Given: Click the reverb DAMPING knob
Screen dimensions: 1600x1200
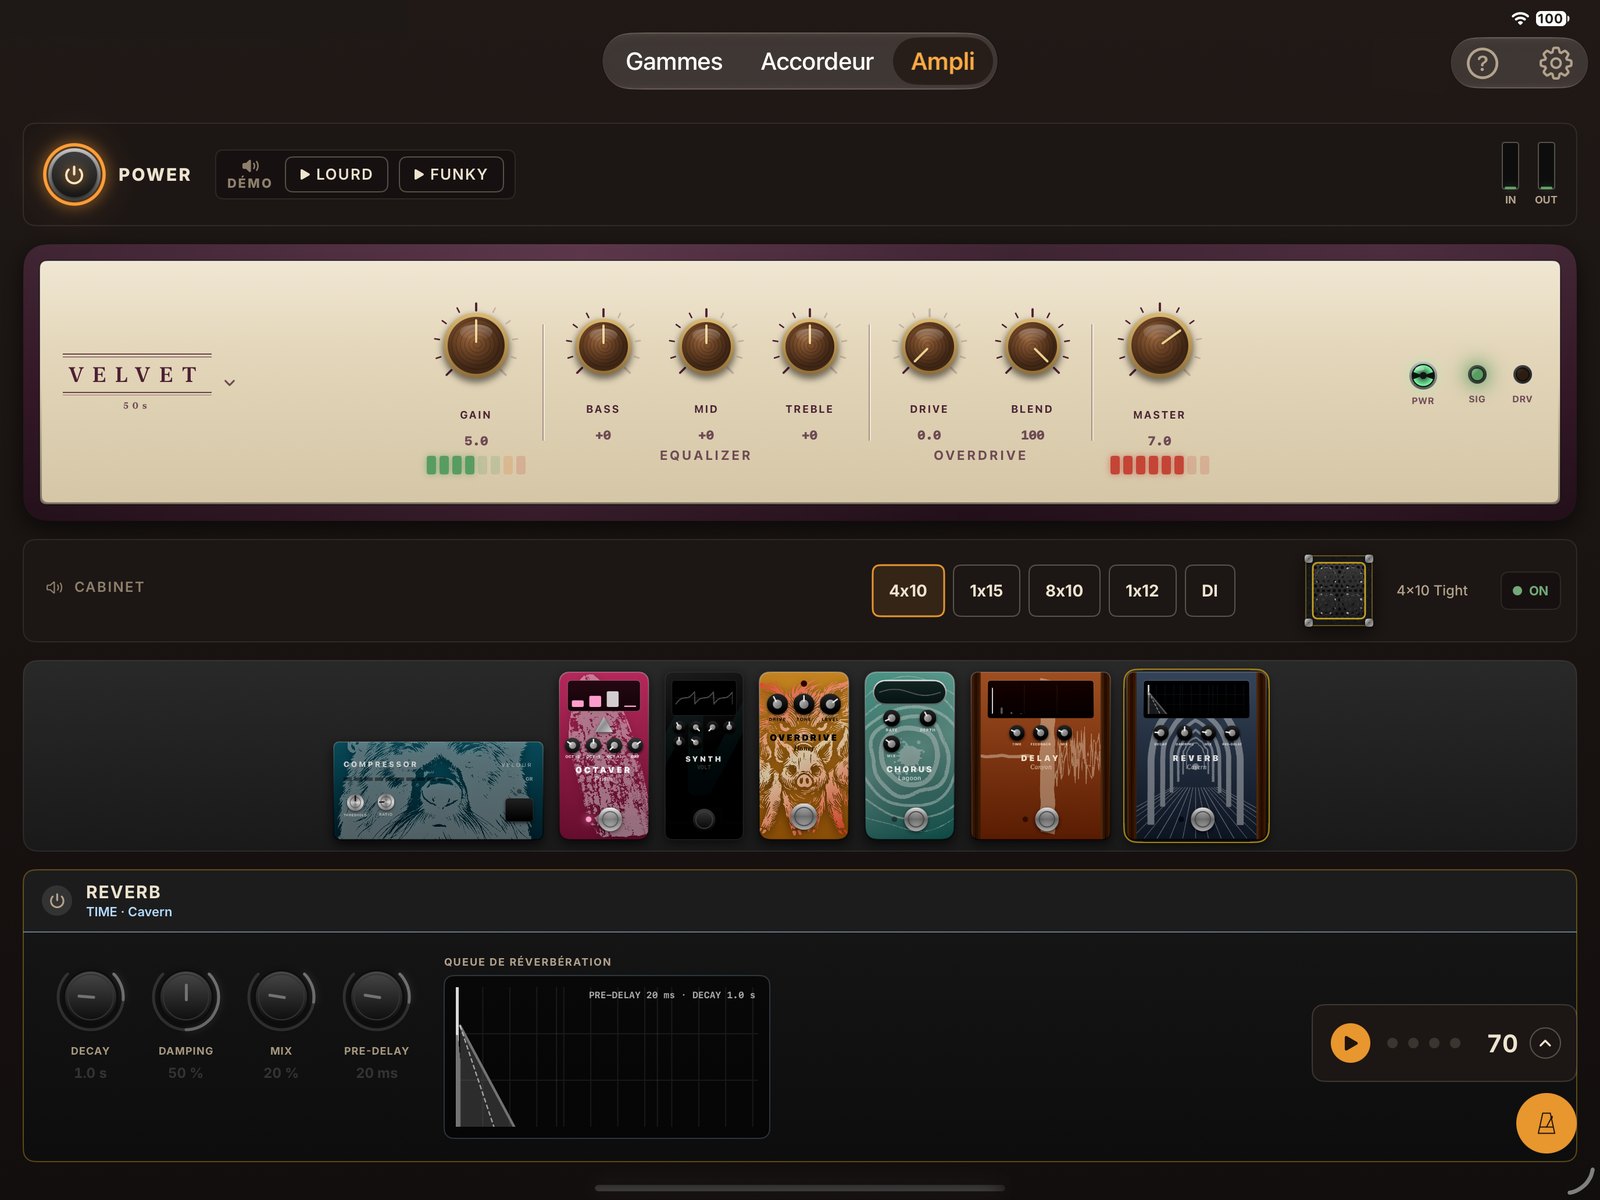Looking at the screenshot, I should tap(186, 997).
